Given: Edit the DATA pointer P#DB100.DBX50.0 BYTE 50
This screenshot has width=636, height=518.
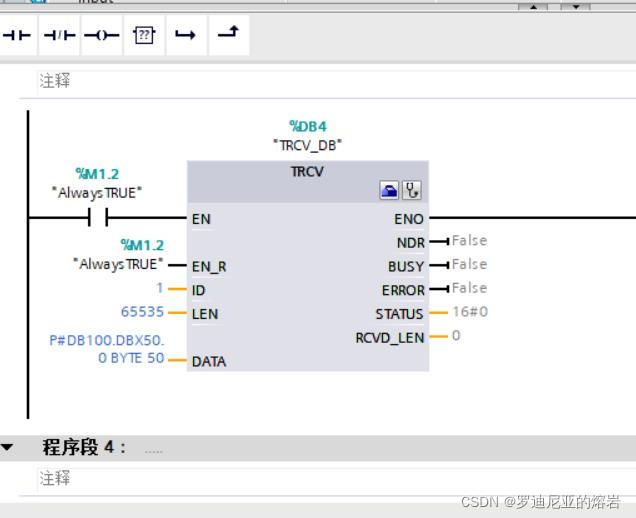Looking at the screenshot, I should click(x=107, y=349).
